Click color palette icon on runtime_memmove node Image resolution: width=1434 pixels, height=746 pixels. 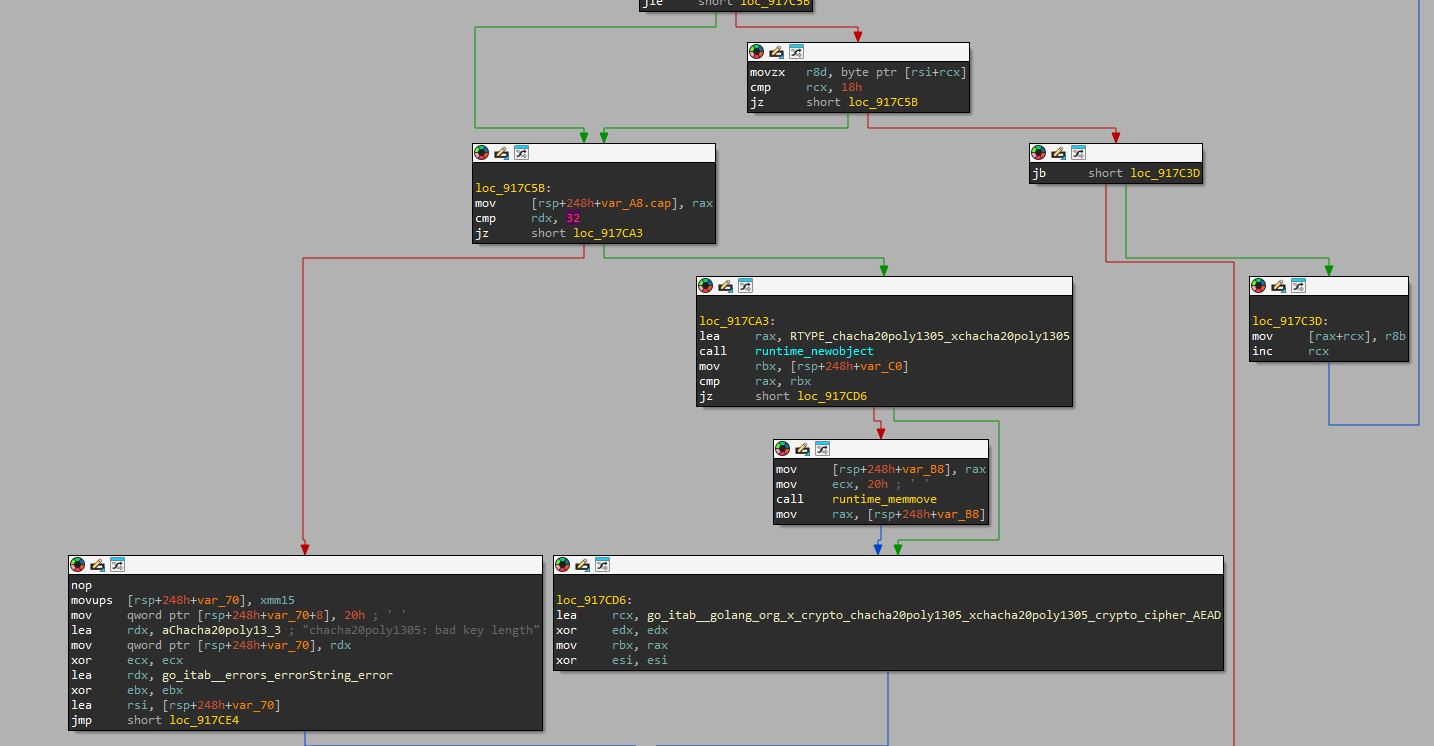[x=783, y=449]
